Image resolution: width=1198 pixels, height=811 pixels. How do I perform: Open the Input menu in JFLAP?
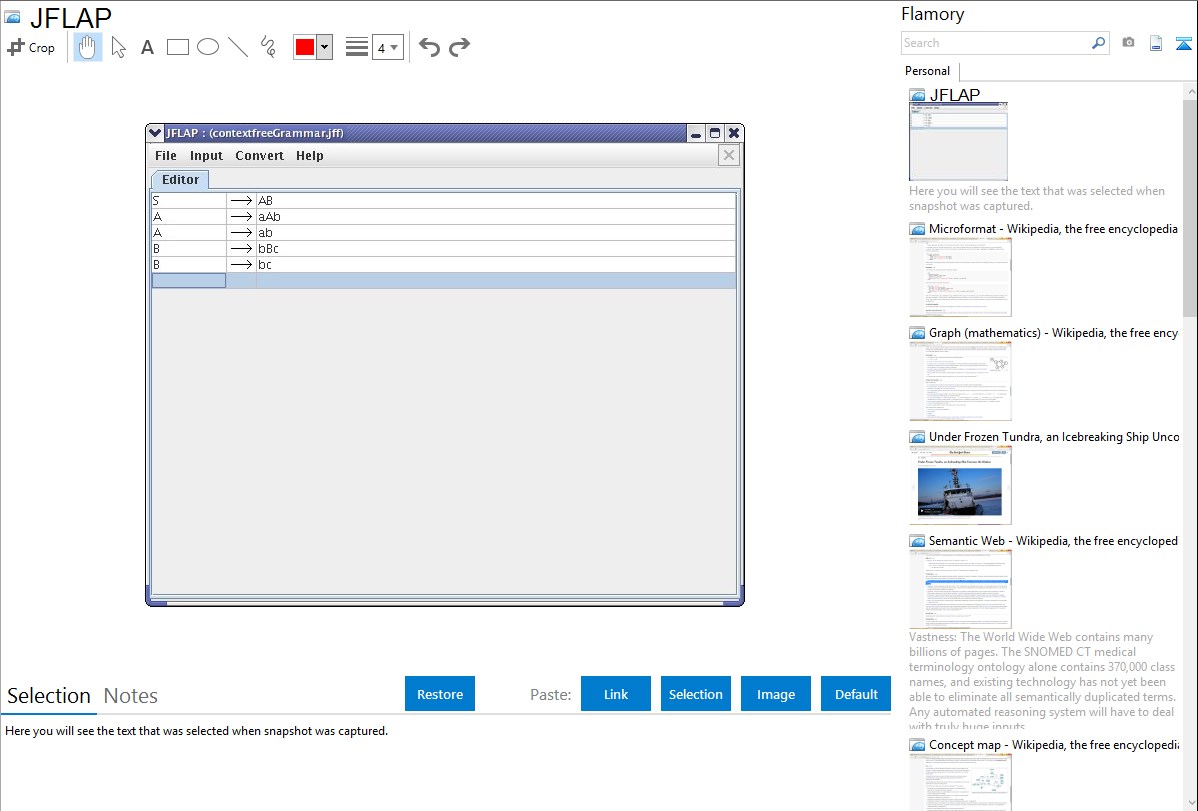pyautogui.click(x=206, y=156)
